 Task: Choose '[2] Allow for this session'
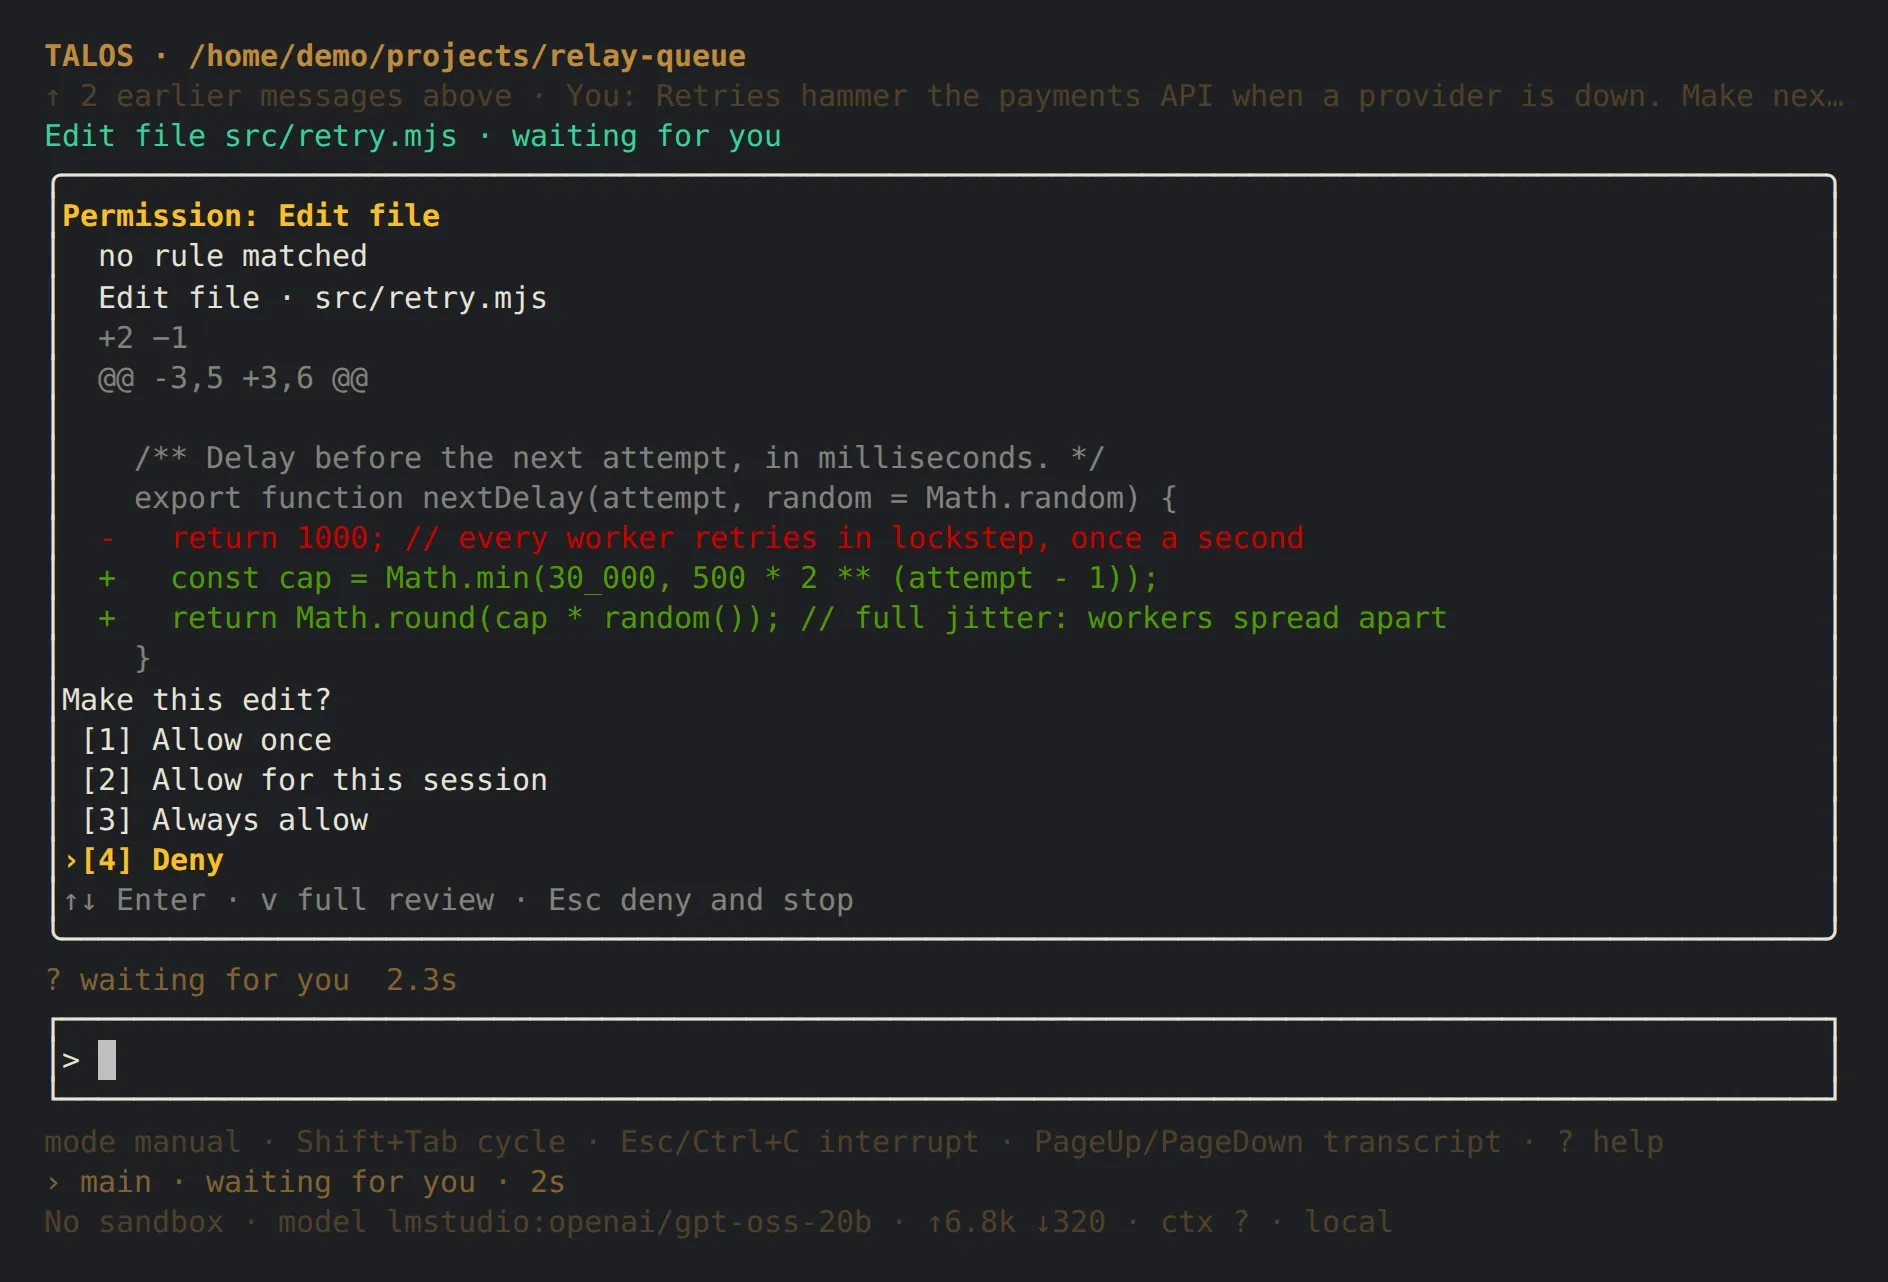(x=315, y=780)
